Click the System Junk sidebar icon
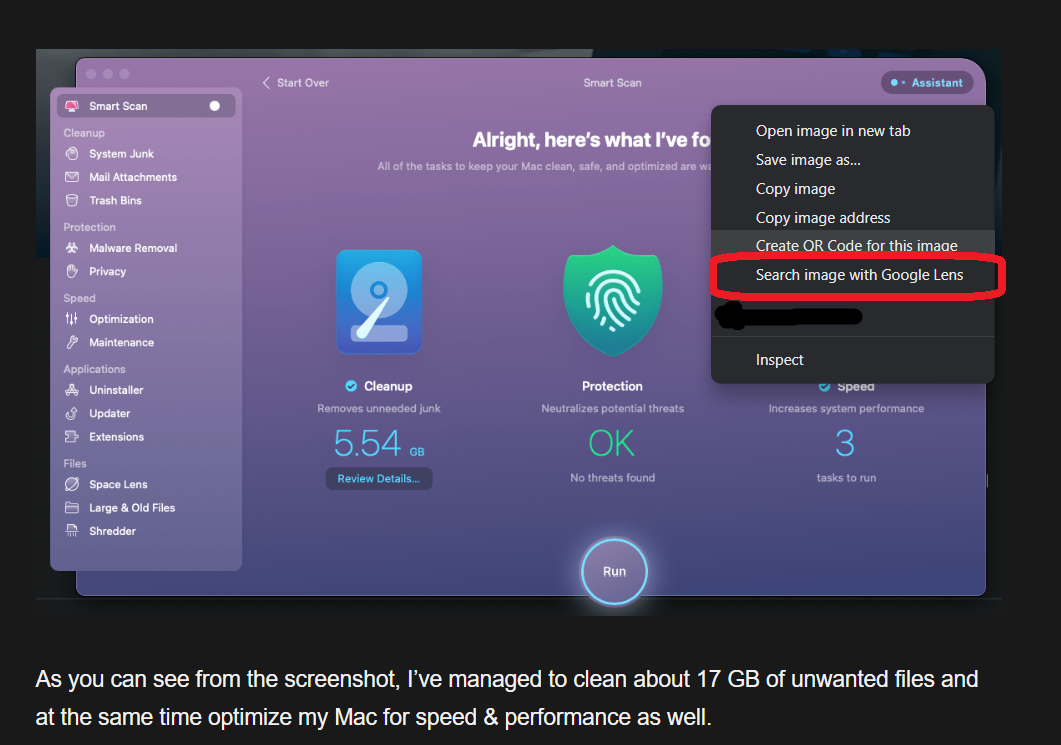Image resolution: width=1061 pixels, height=745 pixels. (71, 154)
